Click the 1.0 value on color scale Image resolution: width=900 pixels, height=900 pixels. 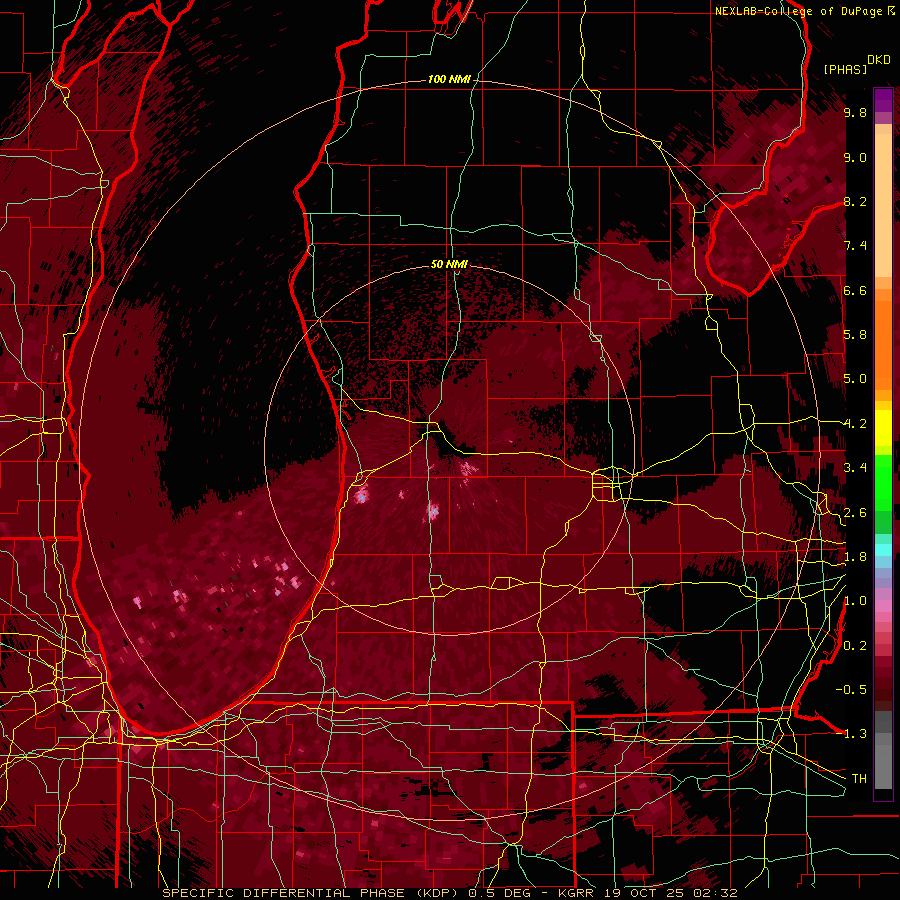coord(855,601)
